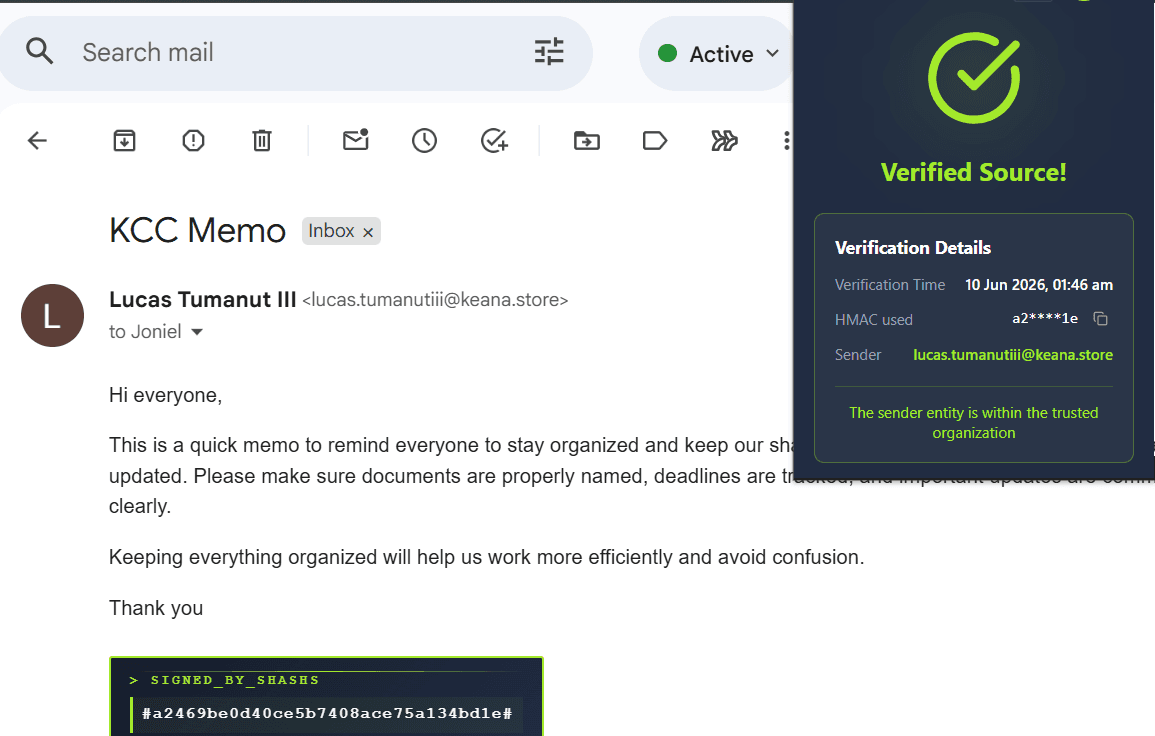This screenshot has width=1155, height=736.
Task: Click the 'Hi everyone,' greeting line
Action: point(166,396)
